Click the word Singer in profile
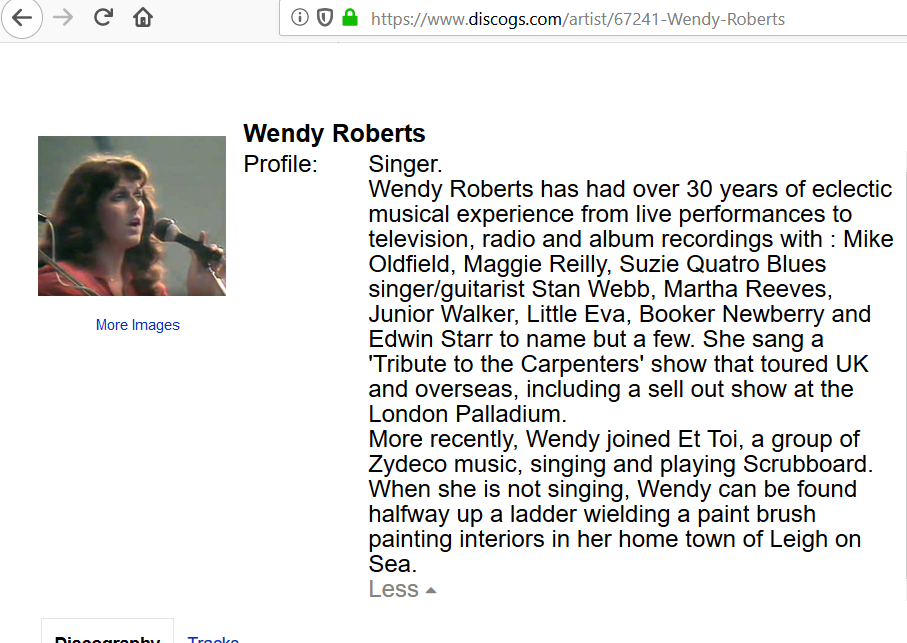This screenshot has width=907, height=643. (x=405, y=164)
